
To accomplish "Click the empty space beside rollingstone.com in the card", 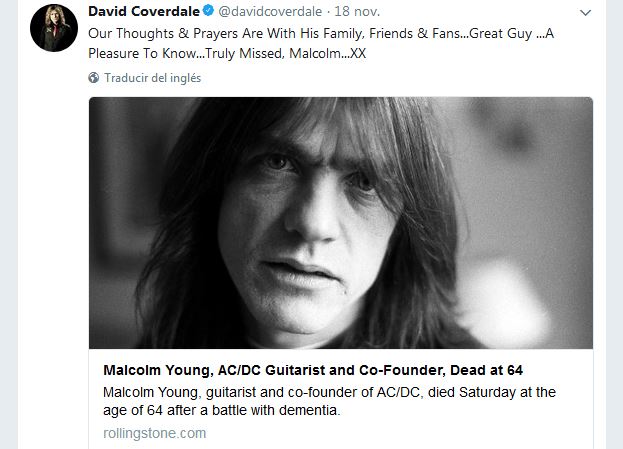I will 400,433.
